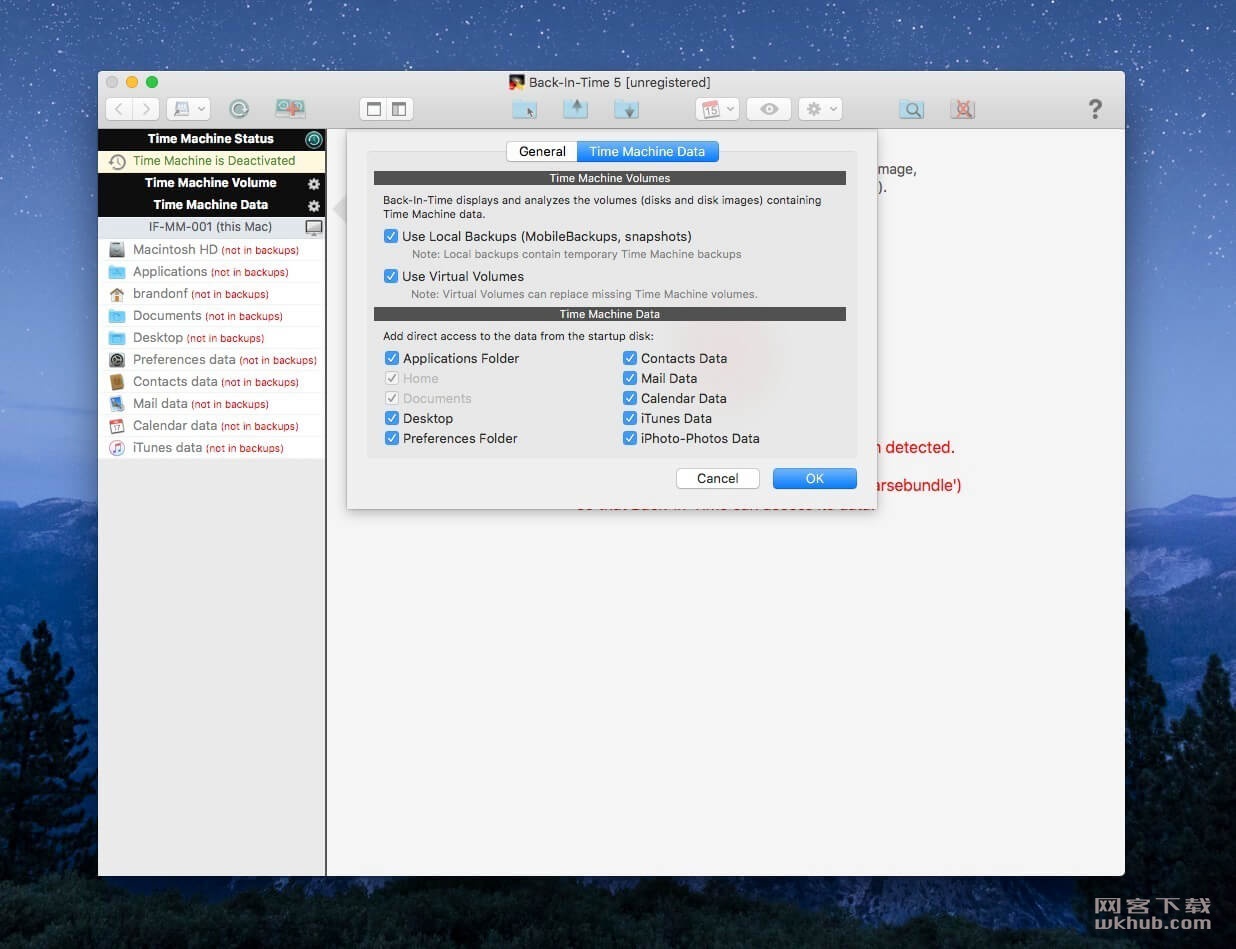Viewport: 1236px width, 949px height.
Task: Uncheck the Desktop checkbox in the dialog
Action: click(392, 418)
